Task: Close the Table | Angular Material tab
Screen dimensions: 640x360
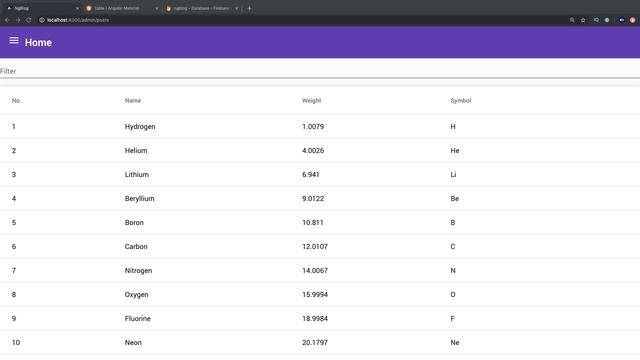Action: coord(157,8)
